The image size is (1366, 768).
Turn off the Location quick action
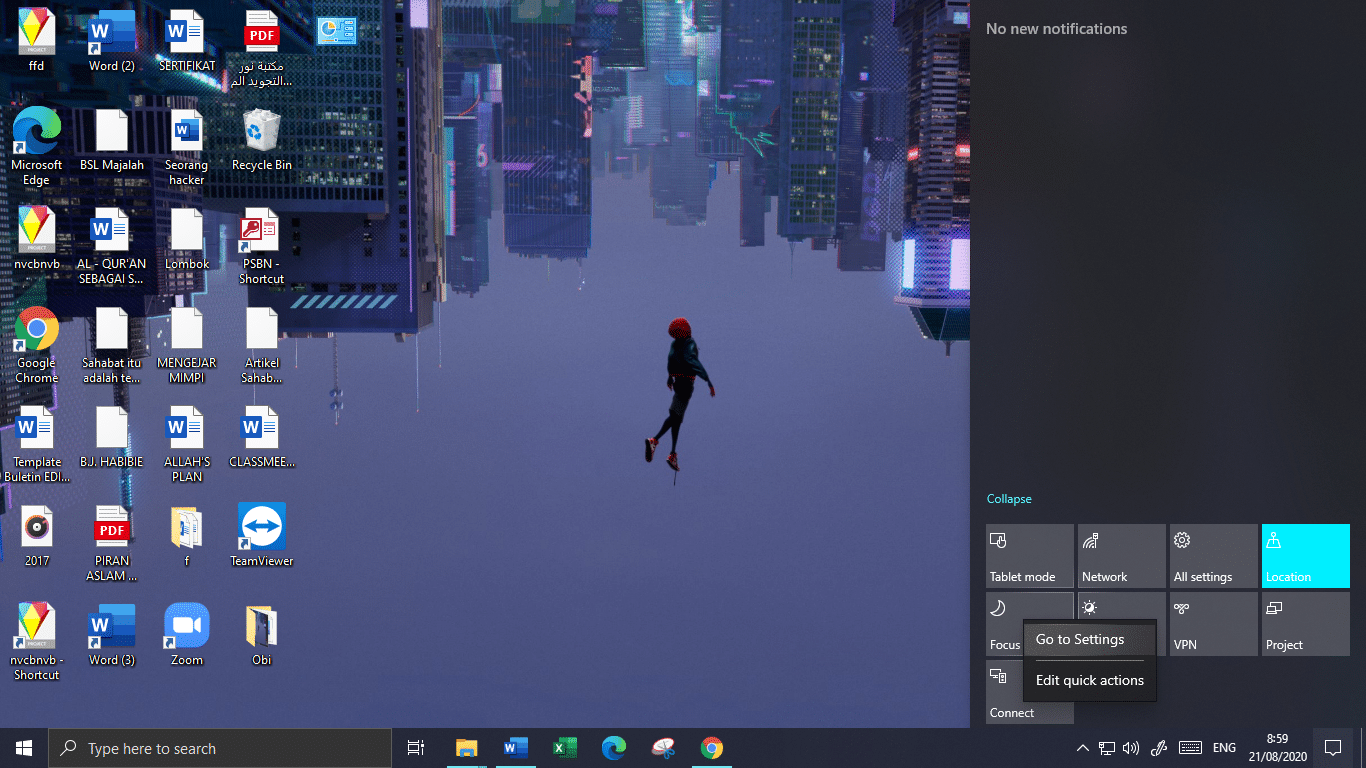coord(1306,556)
